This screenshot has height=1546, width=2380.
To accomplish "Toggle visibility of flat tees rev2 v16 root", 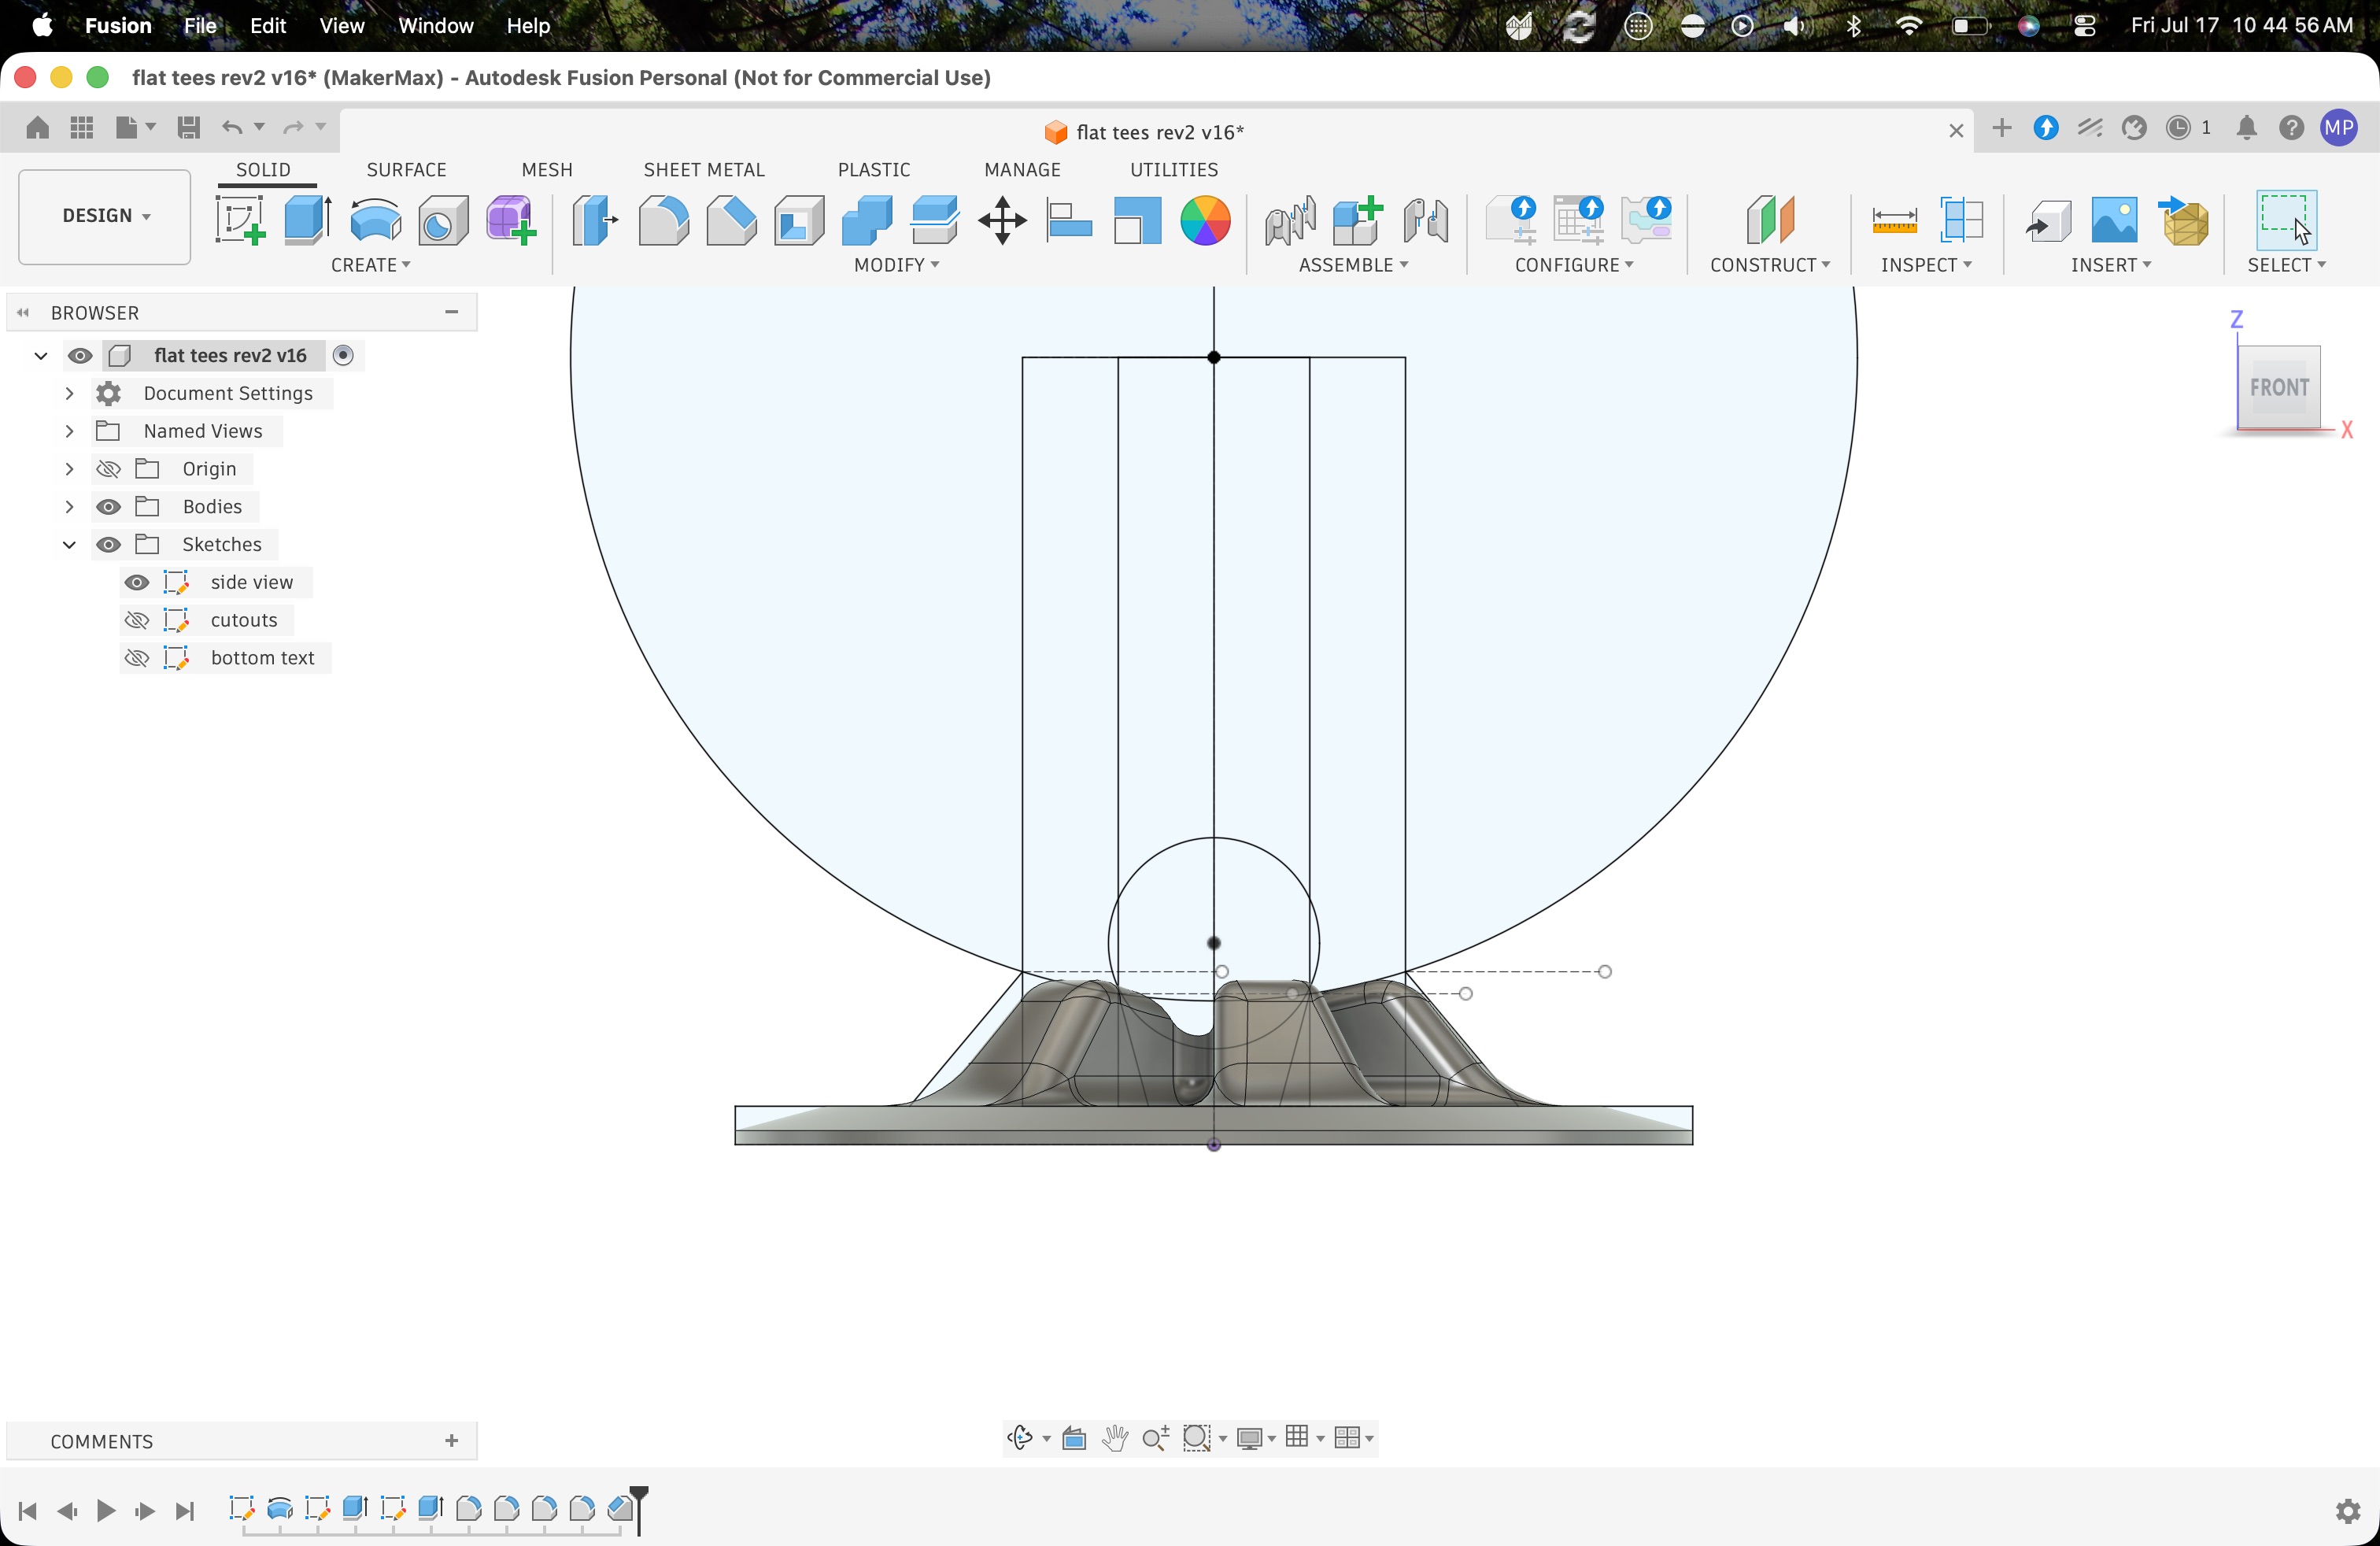I will [80, 356].
